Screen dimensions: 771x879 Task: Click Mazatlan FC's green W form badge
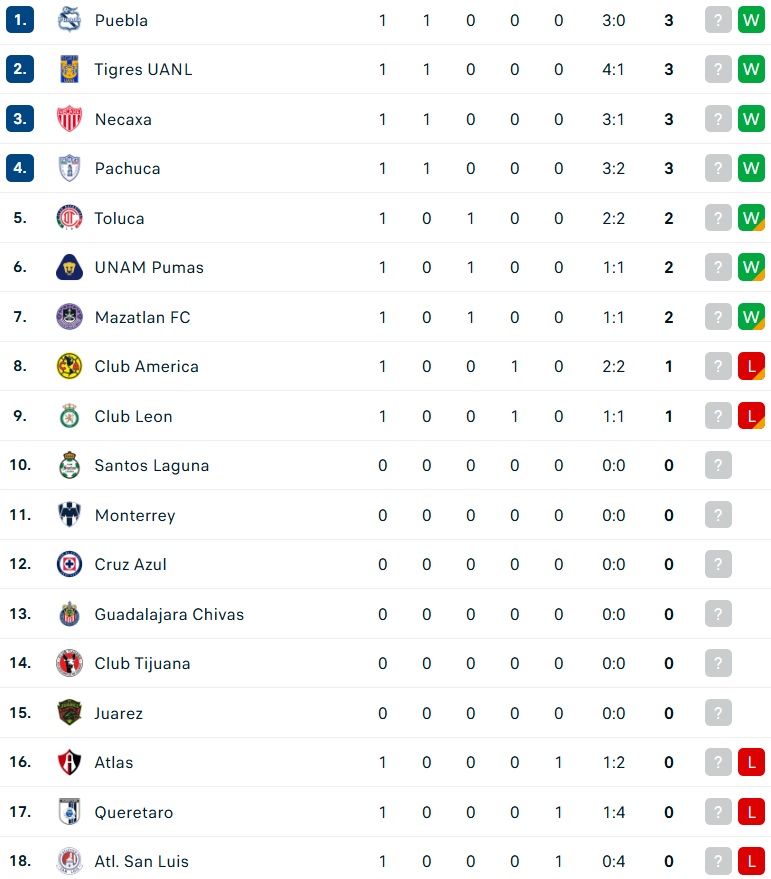point(751,317)
